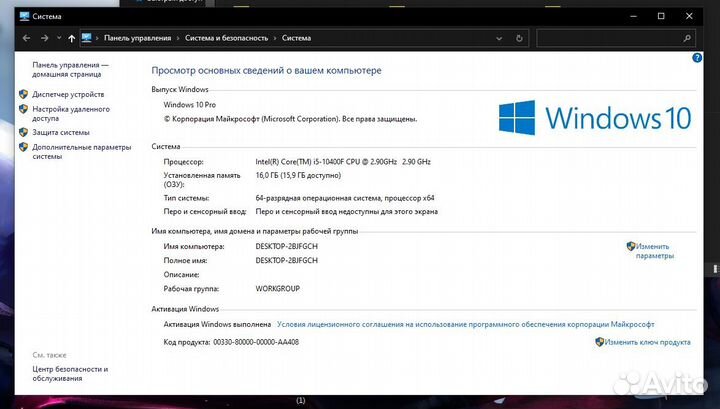Open help via blue question mark

click(697, 58)
